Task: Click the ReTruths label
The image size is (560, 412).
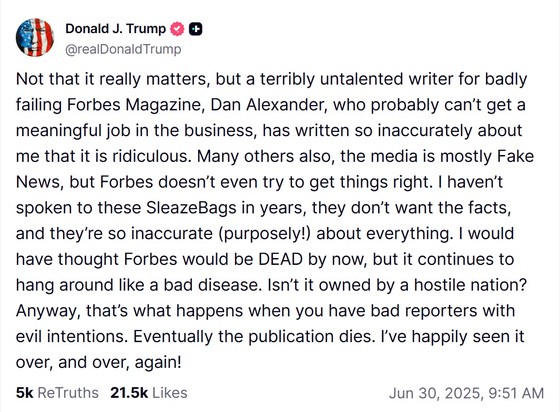Action: click(68, 393)
